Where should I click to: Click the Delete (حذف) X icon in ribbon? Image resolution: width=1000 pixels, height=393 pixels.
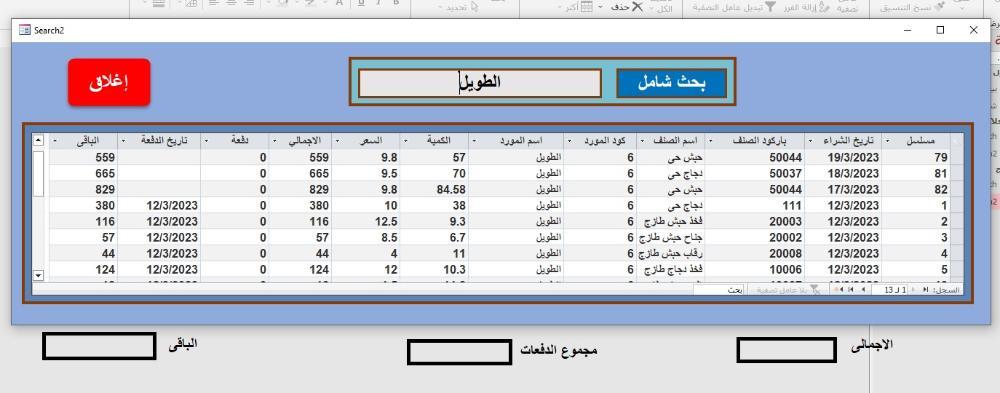coord(637,7)
